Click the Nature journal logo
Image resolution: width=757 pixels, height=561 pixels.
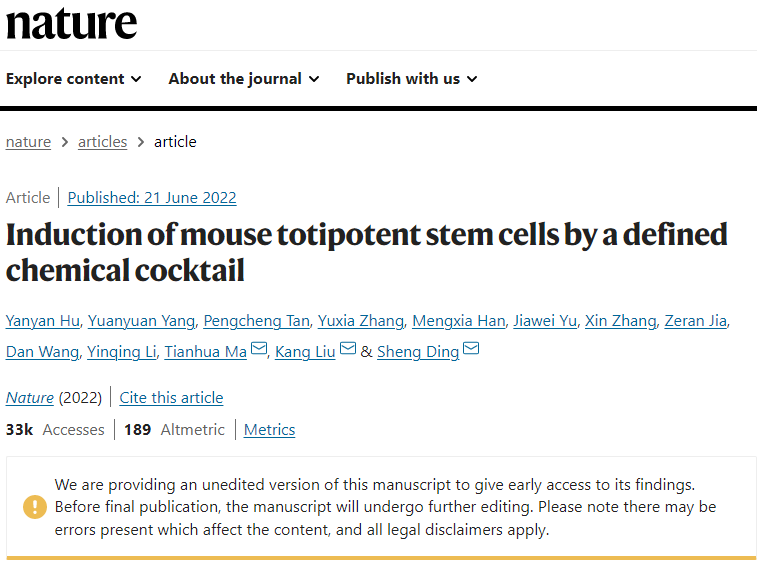[x=72, y=22]
